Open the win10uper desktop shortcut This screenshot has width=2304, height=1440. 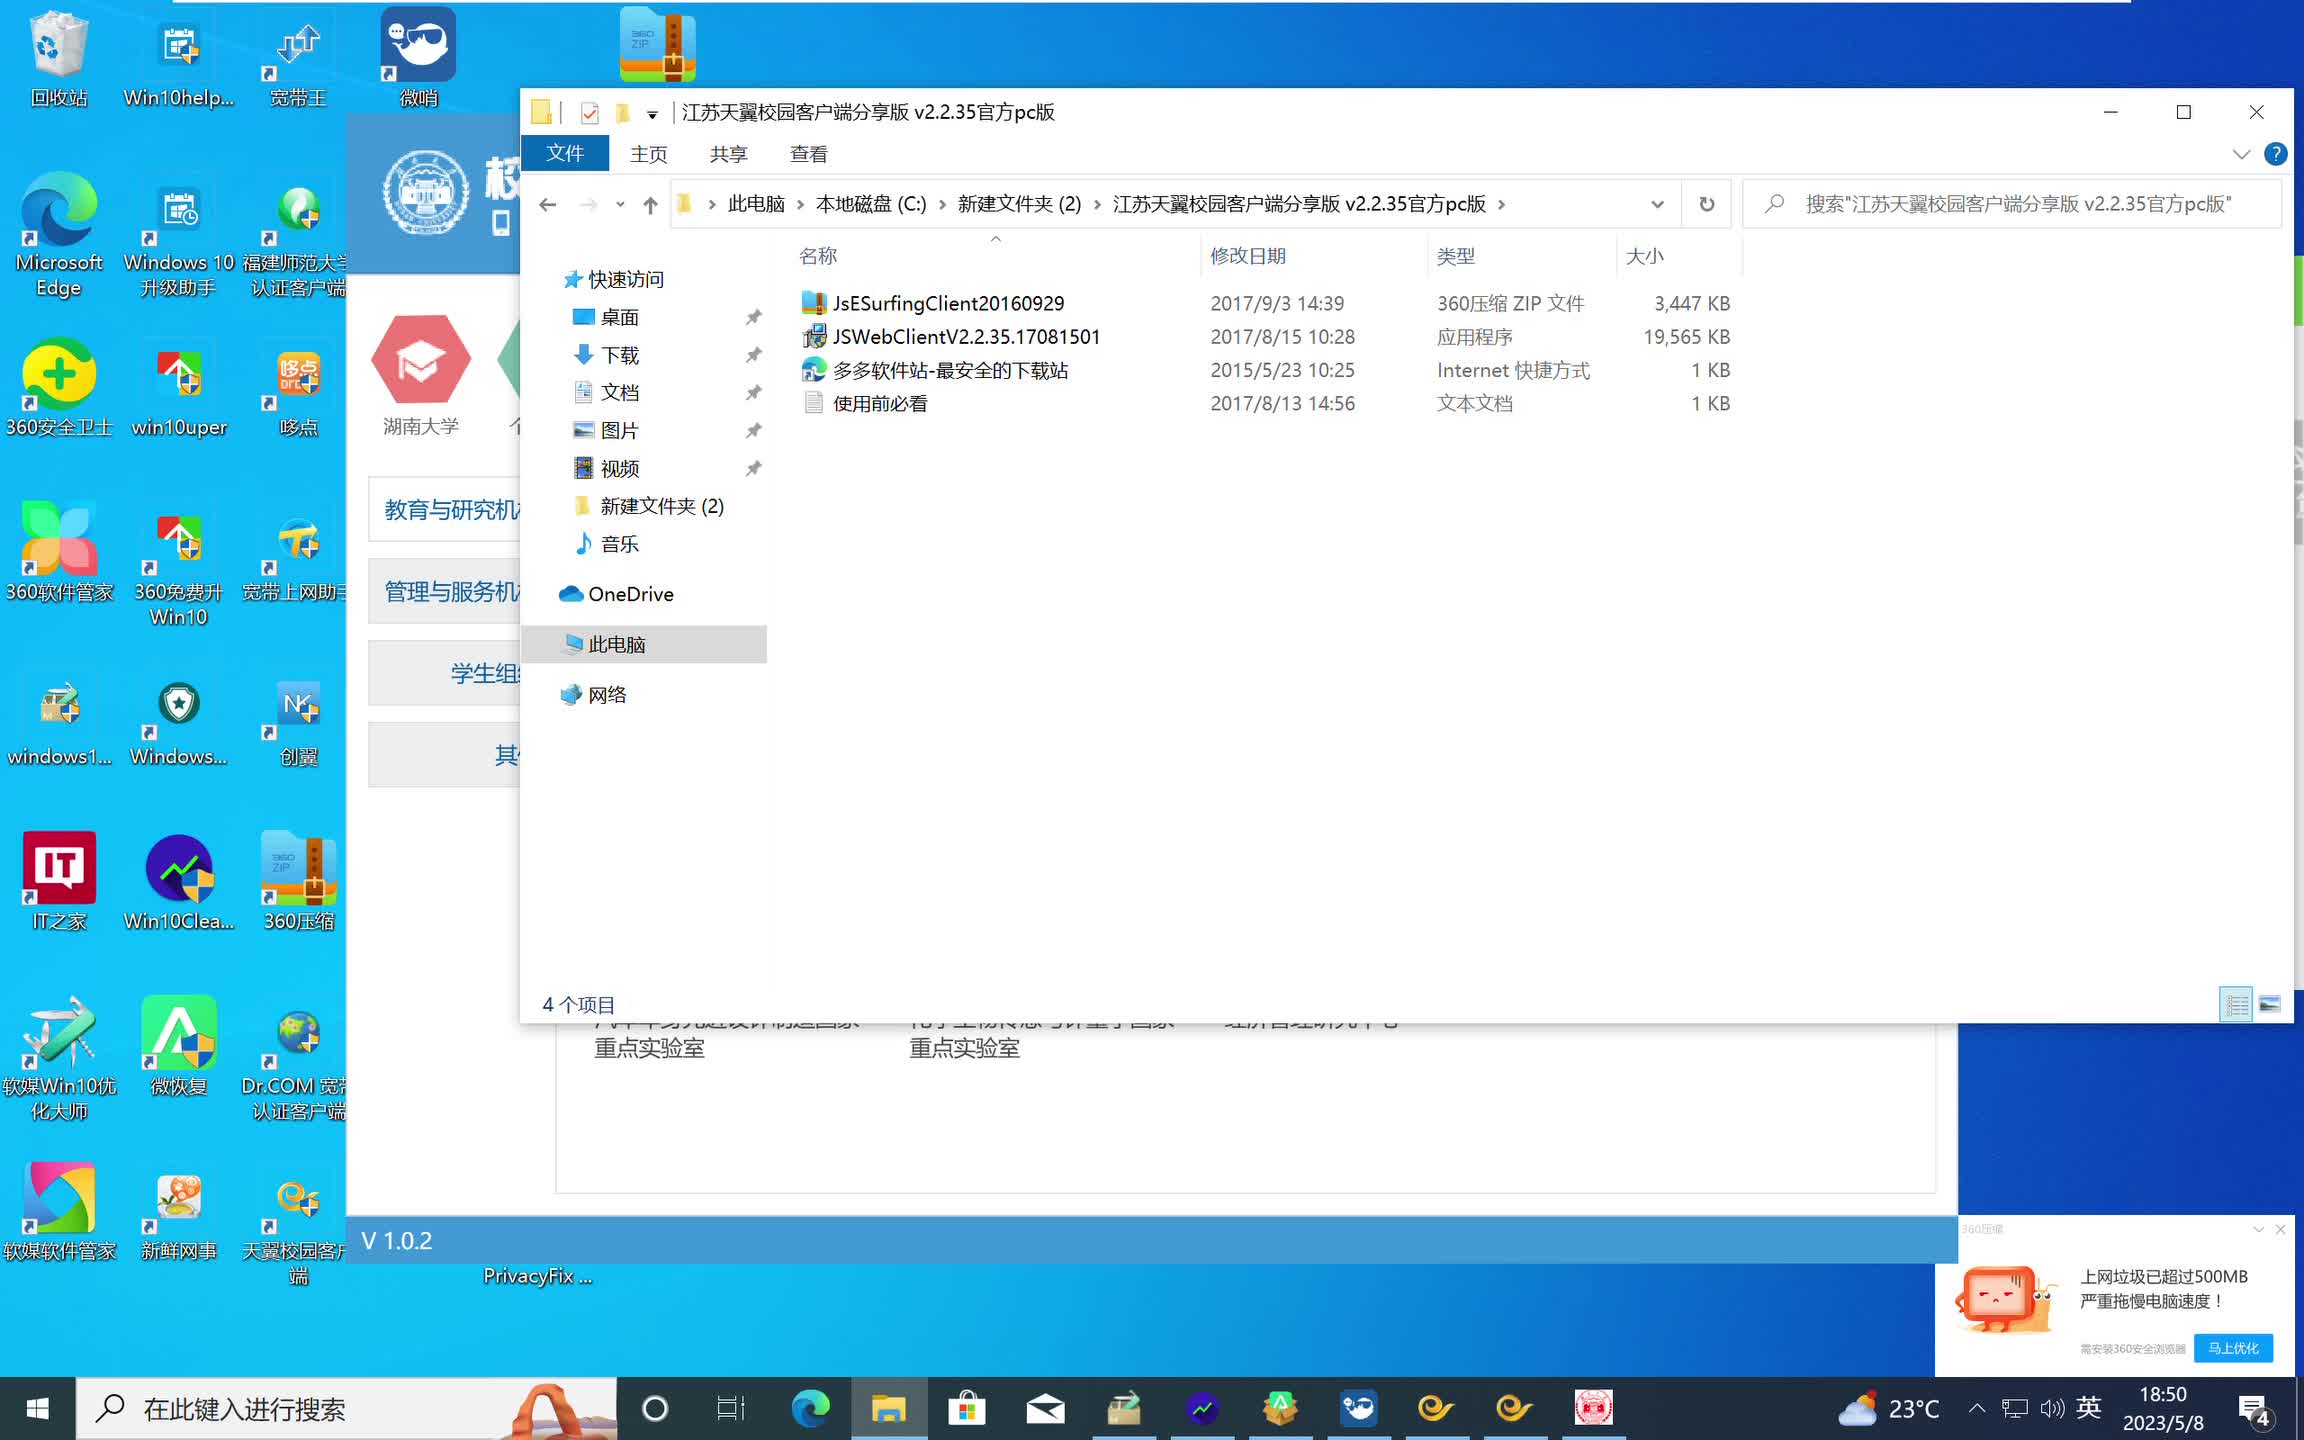[x=179, y=390]
